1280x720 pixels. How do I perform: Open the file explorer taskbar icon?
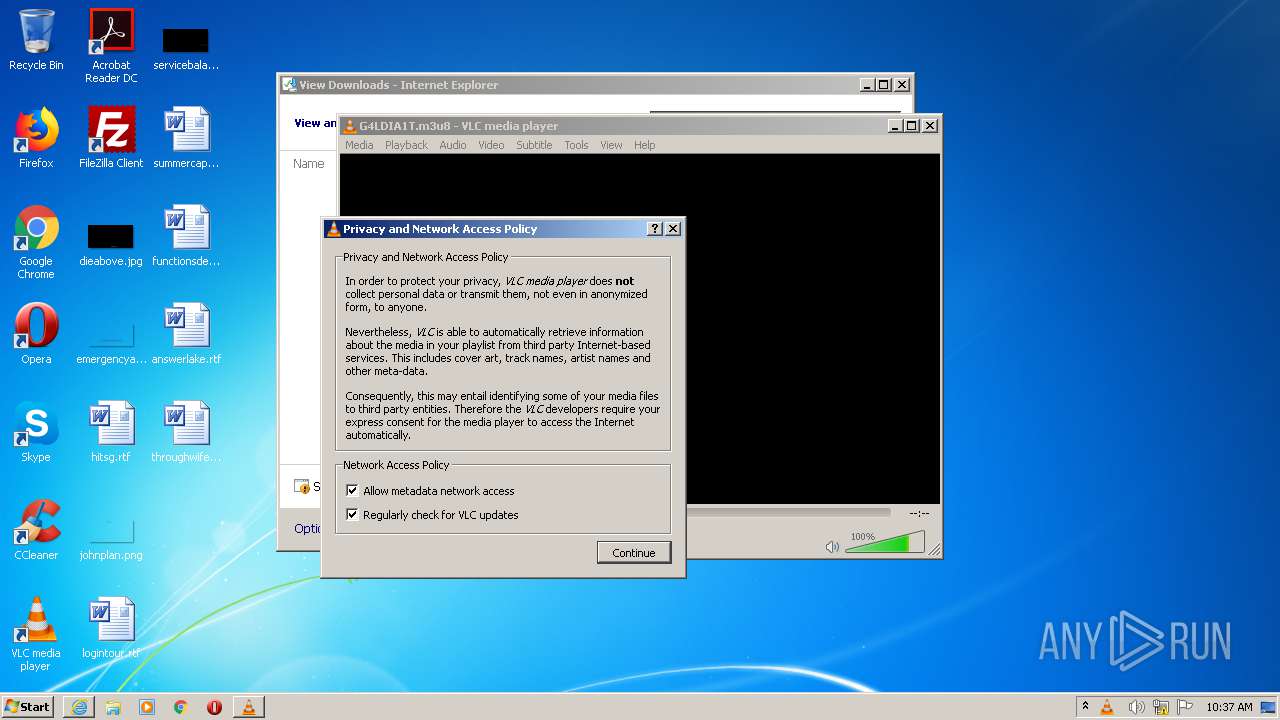pos(113,707)
